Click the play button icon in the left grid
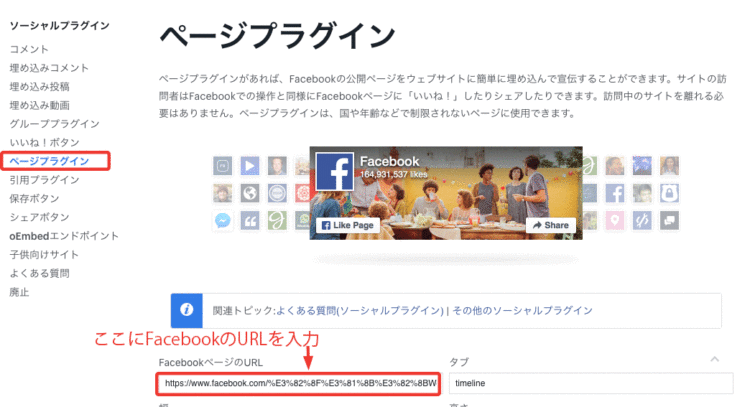The width and height of the screenshot is (750, 407). click(249, 165)
